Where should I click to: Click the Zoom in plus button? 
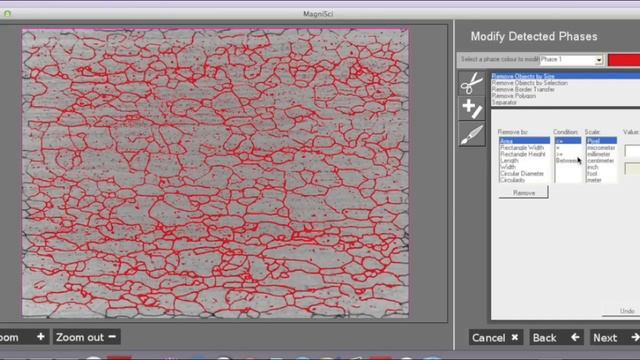click(23, 337)
